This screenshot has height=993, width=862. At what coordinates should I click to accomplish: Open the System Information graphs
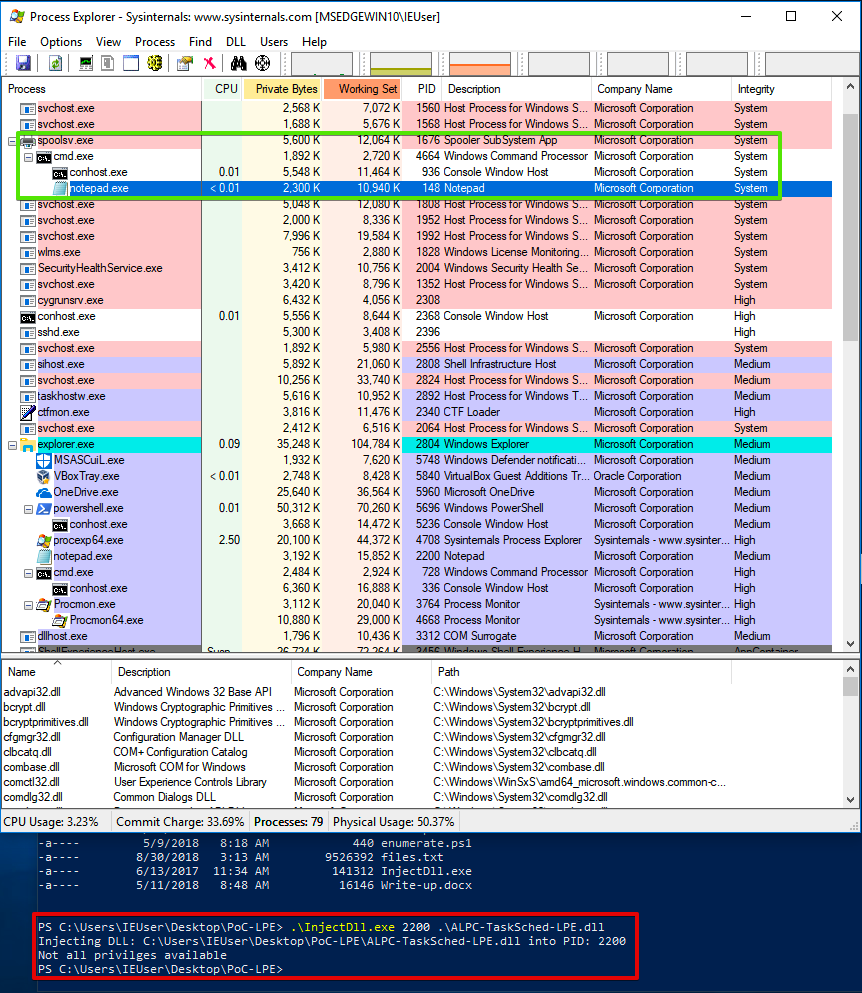click(85, 62)
